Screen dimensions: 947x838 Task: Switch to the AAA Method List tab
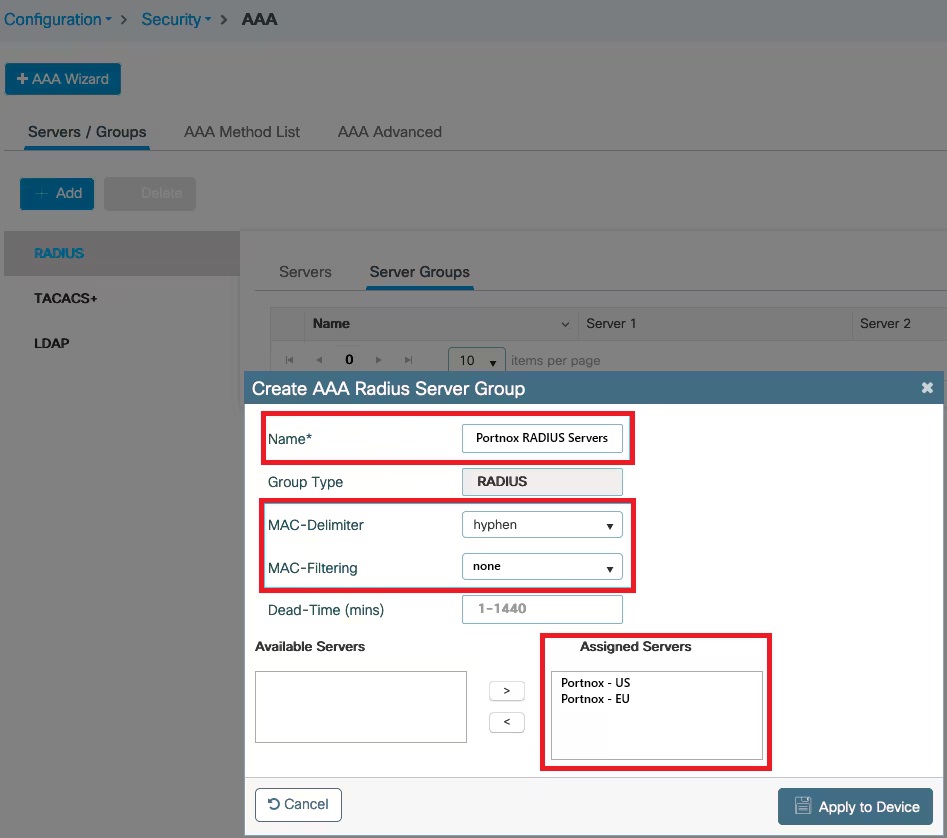click(241, 131)
